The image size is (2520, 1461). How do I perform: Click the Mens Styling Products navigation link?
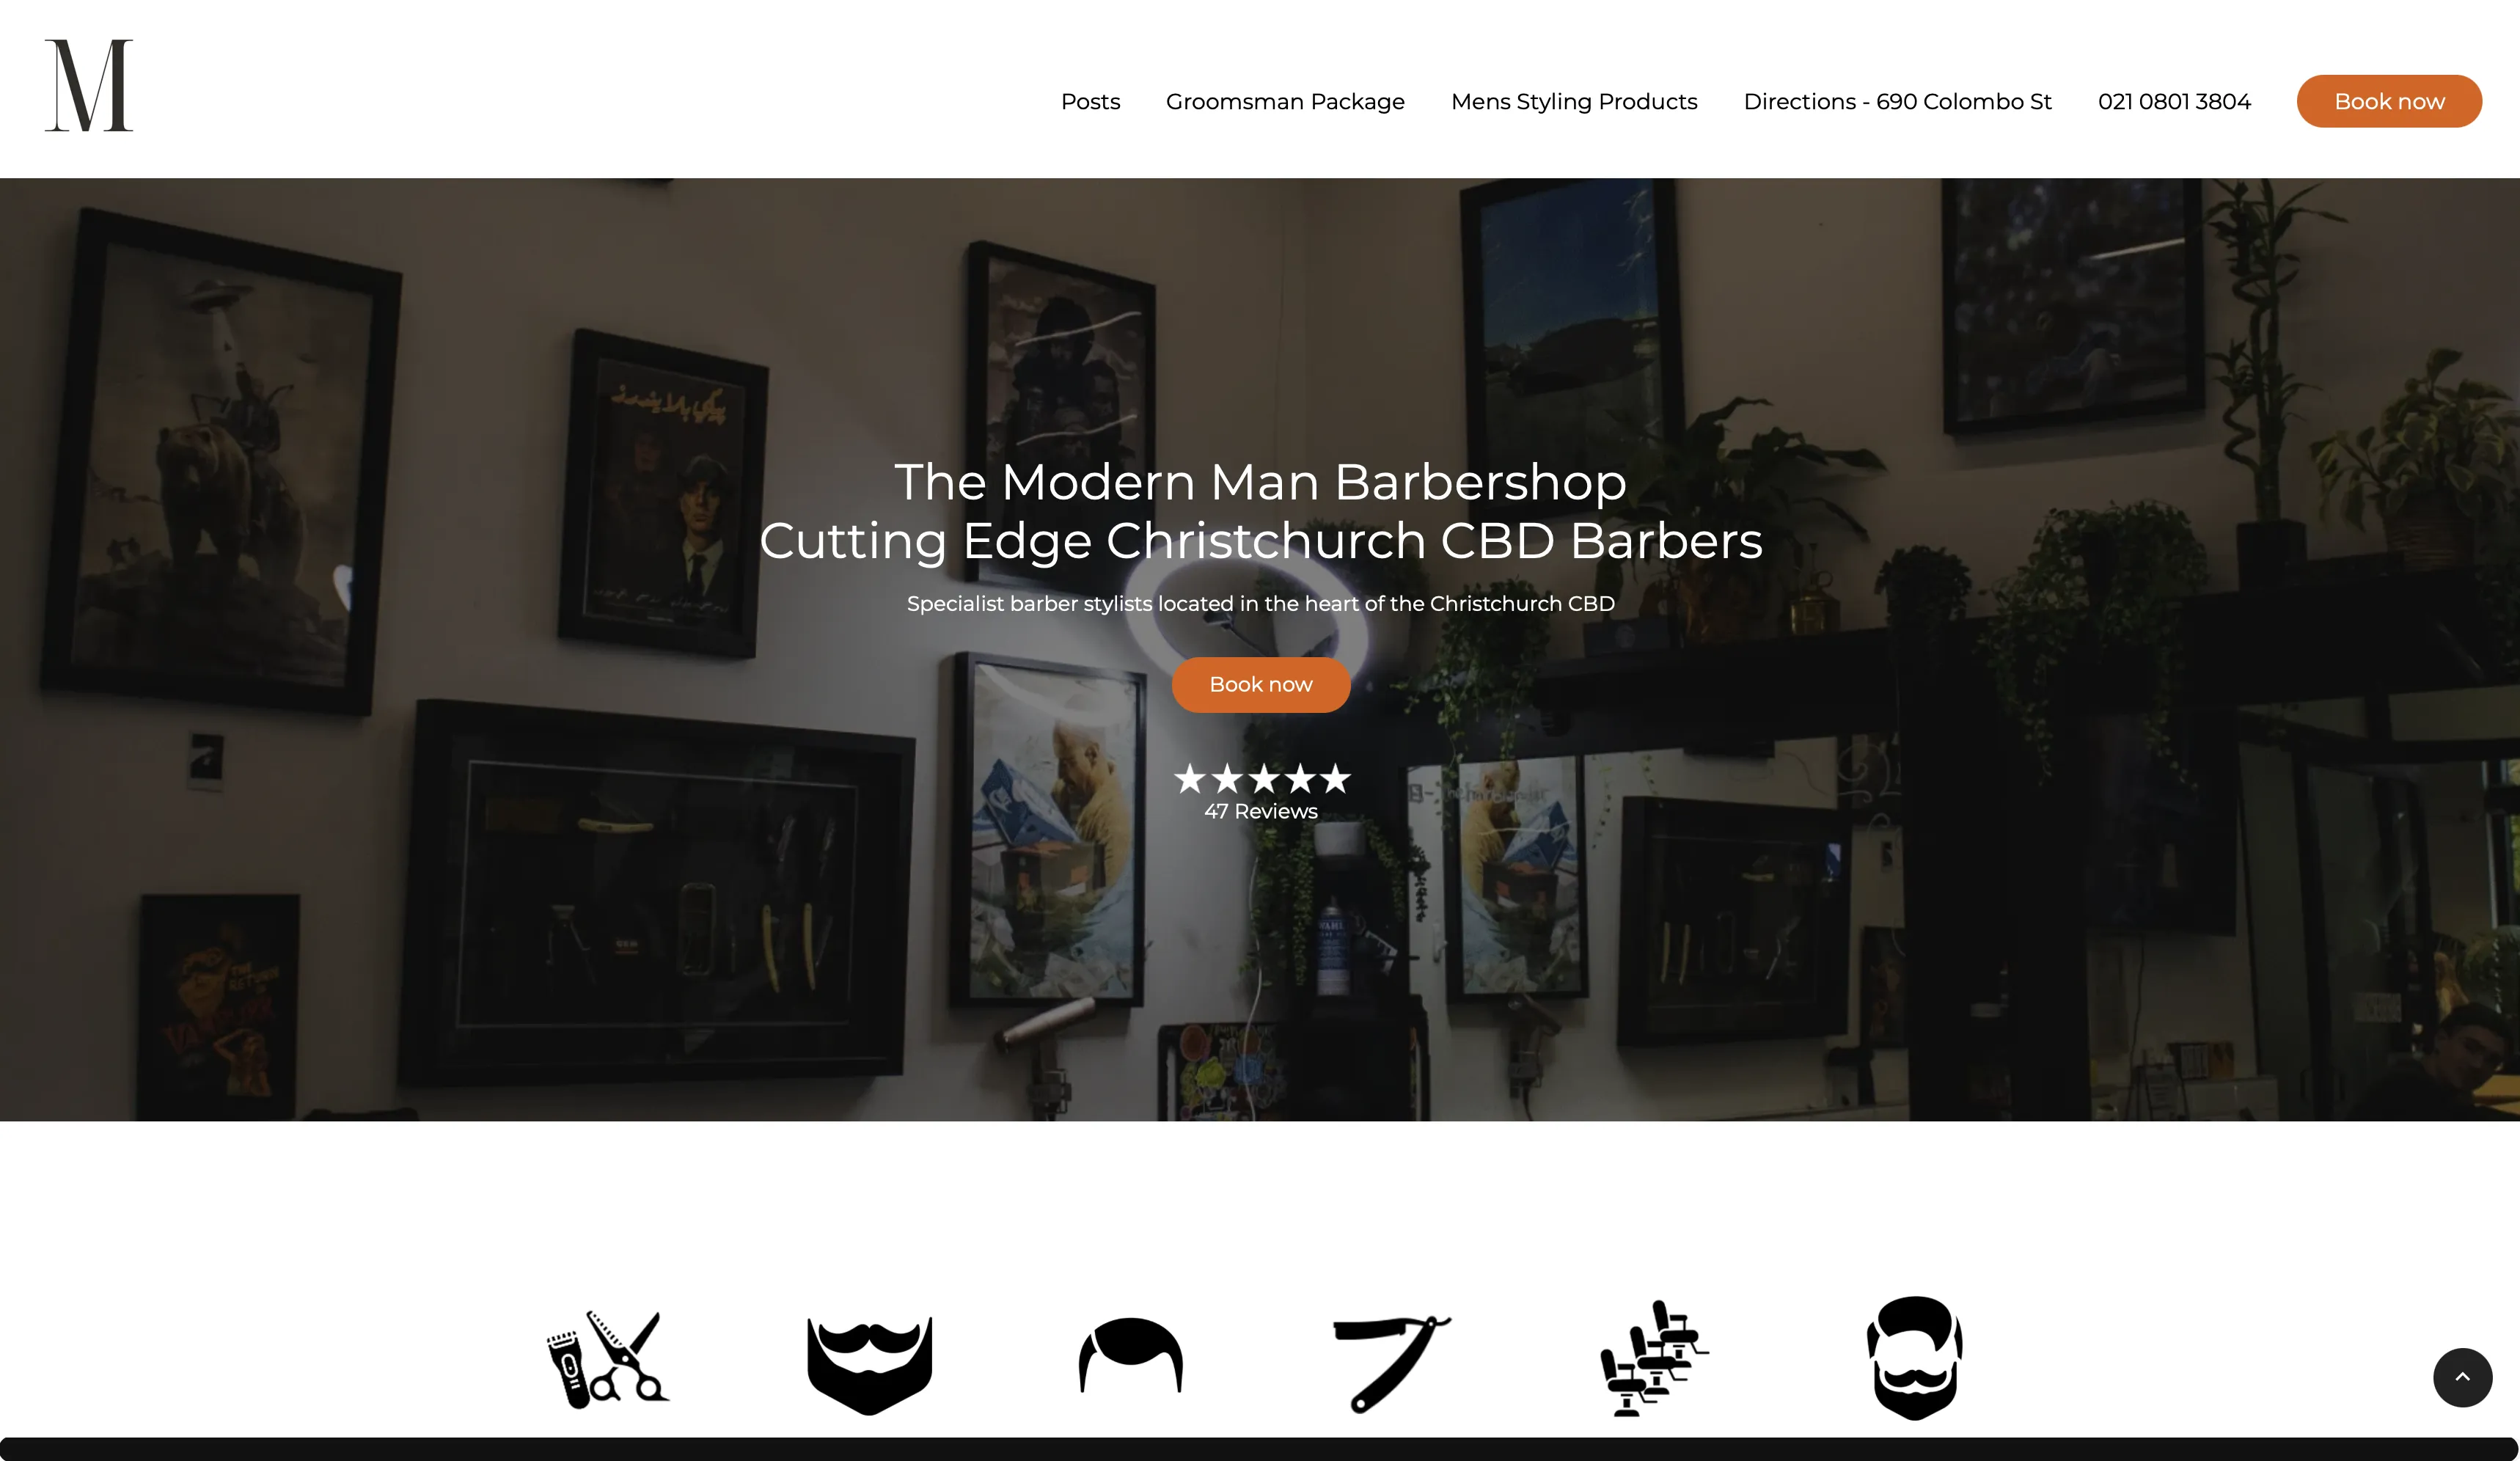(x=1574, y=101)
